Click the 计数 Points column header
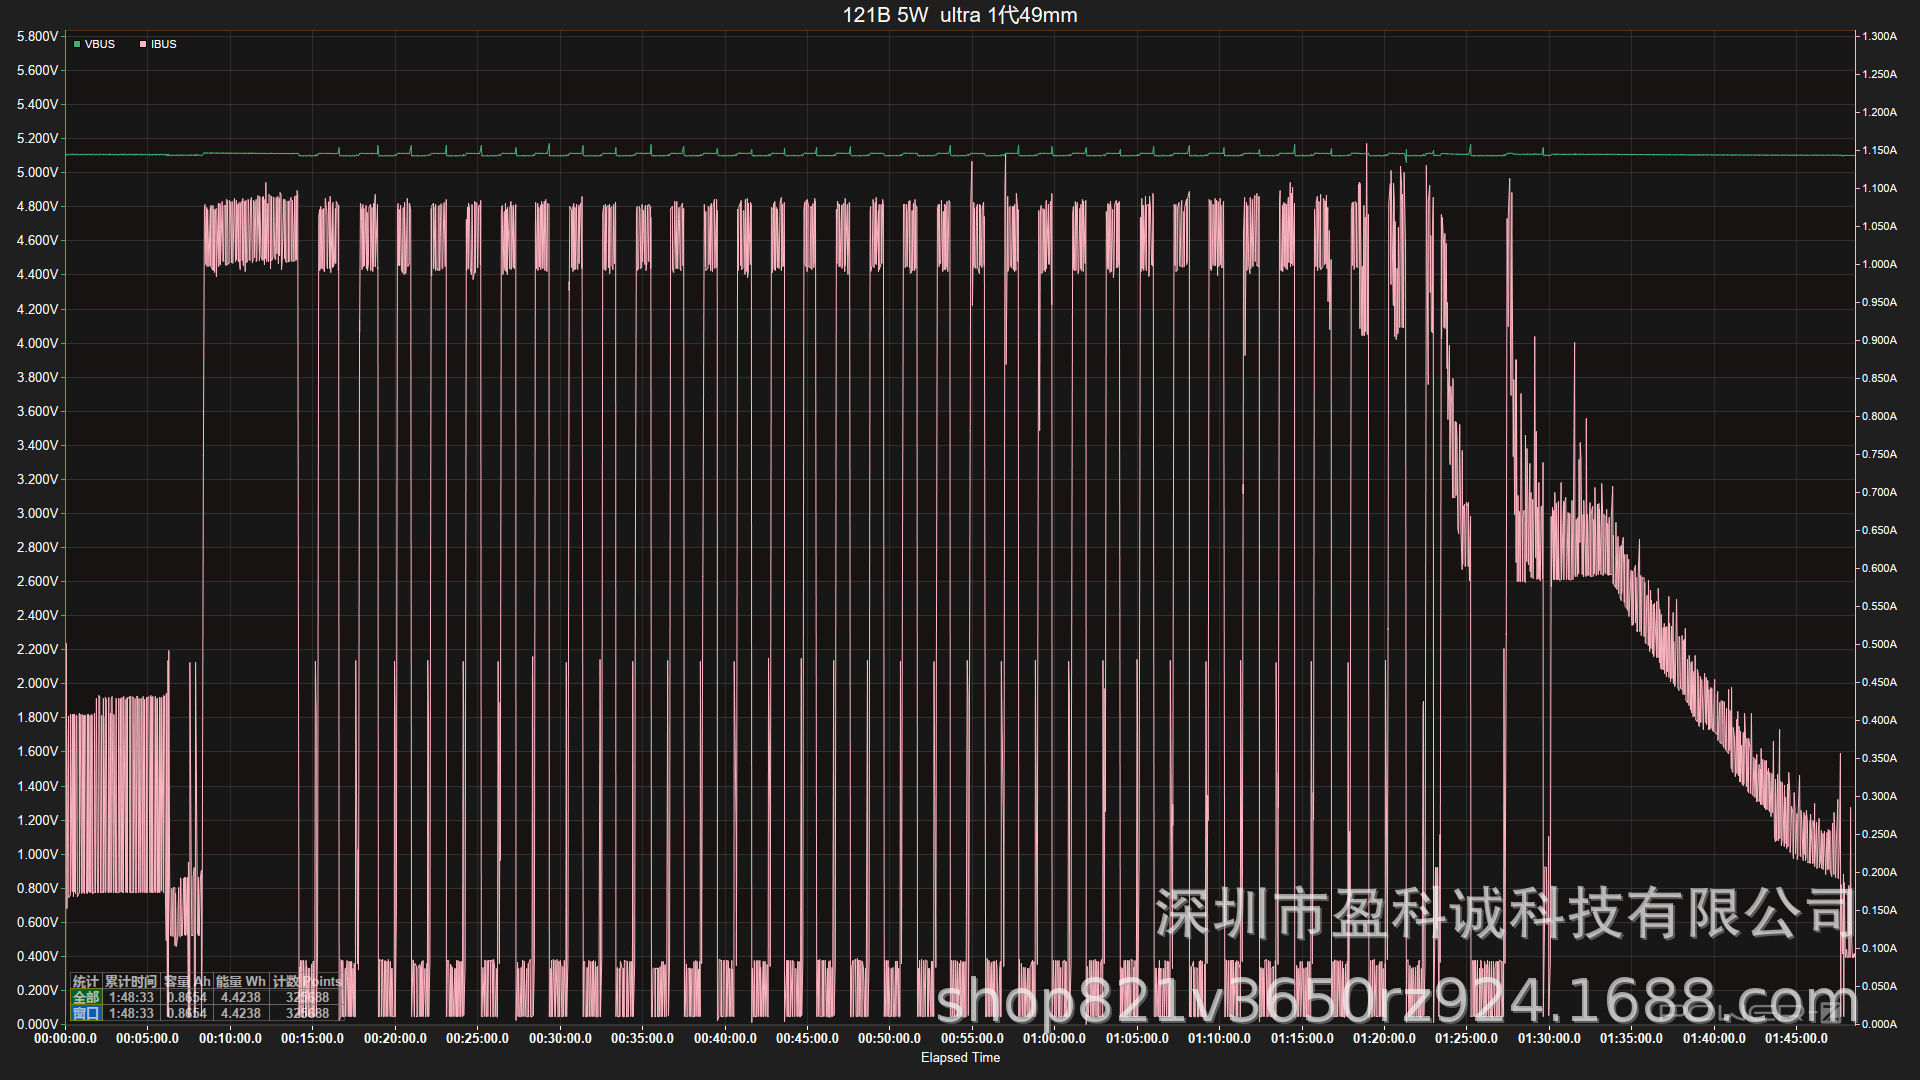The height and width of the screenshot is (1080, 1920). coord(307,981)
